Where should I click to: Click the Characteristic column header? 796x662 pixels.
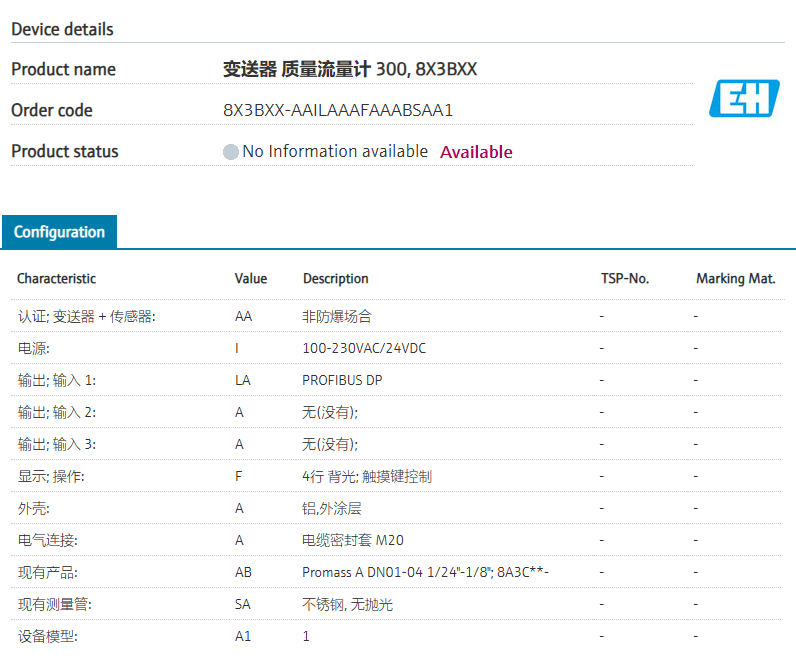coord(57,279)
